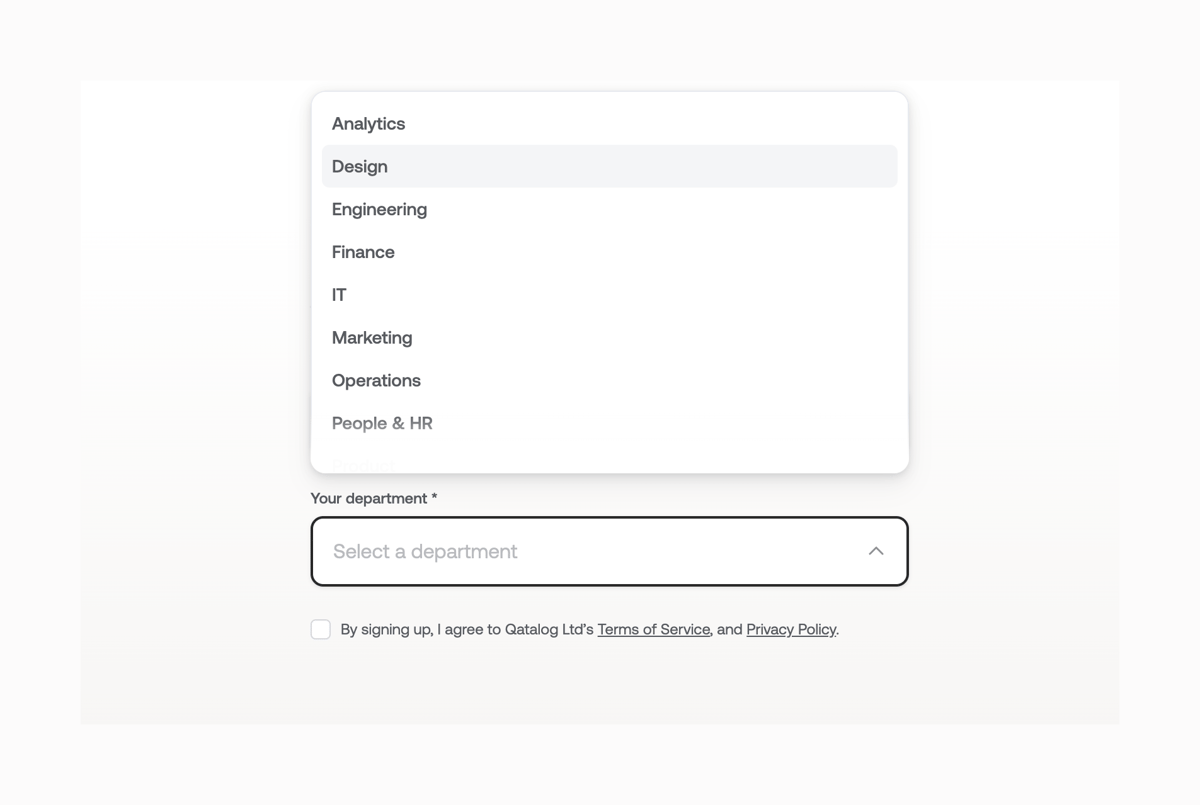Click the Your department required label
Screen dimensions: 1200x805
click(373, 498)
